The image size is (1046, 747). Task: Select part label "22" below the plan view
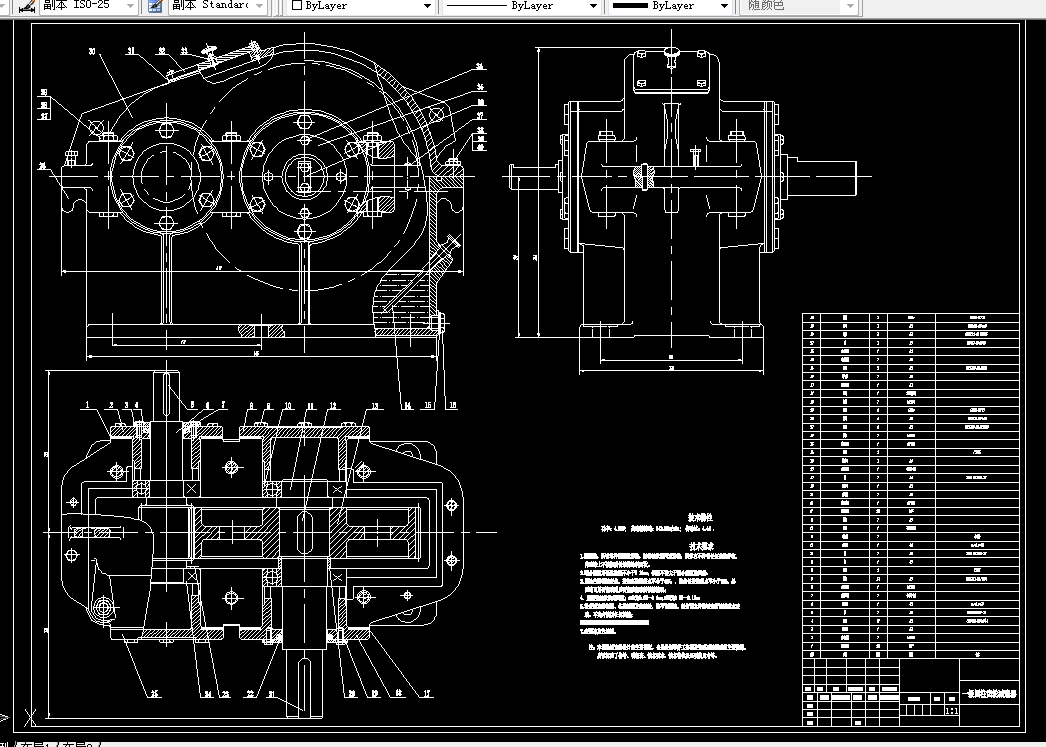point(250,694)
